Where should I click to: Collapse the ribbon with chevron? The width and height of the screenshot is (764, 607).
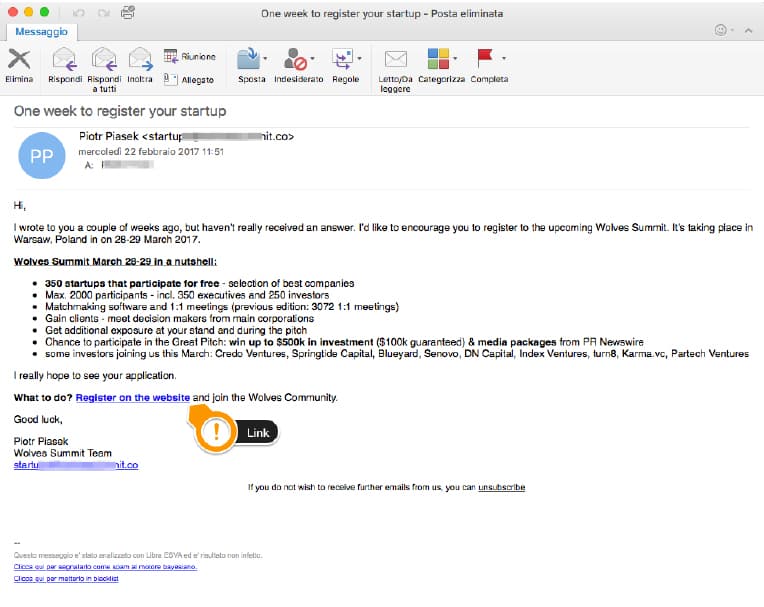(748, 31)
